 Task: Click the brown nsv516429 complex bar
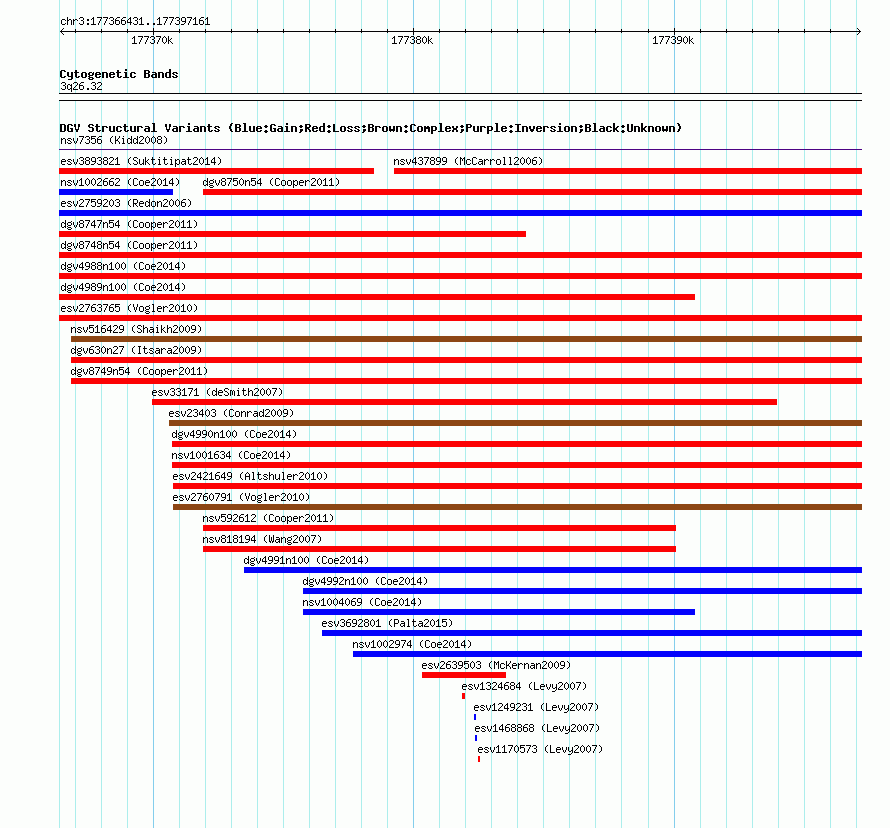click(x=467, y=339)
